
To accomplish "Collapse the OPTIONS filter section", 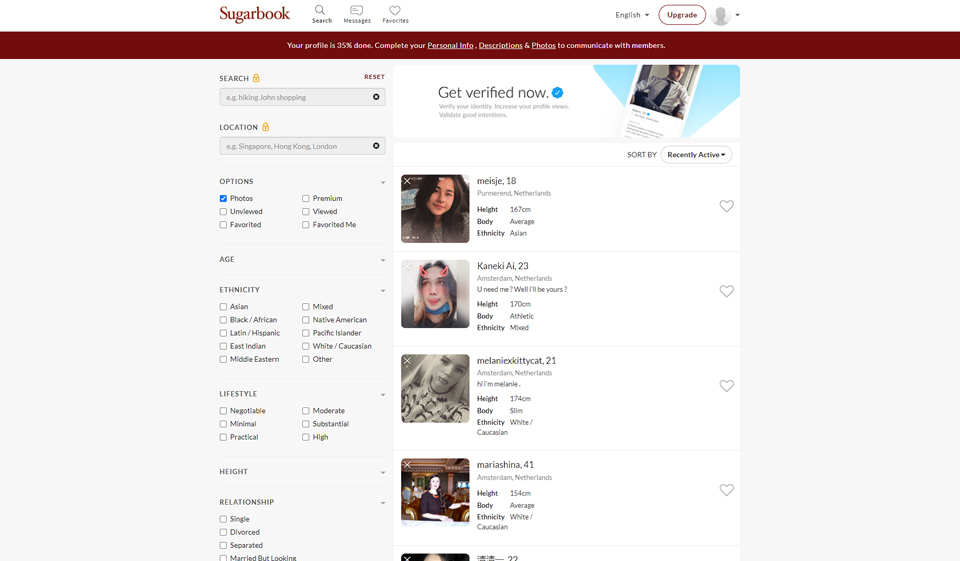I will coord(383,182).
